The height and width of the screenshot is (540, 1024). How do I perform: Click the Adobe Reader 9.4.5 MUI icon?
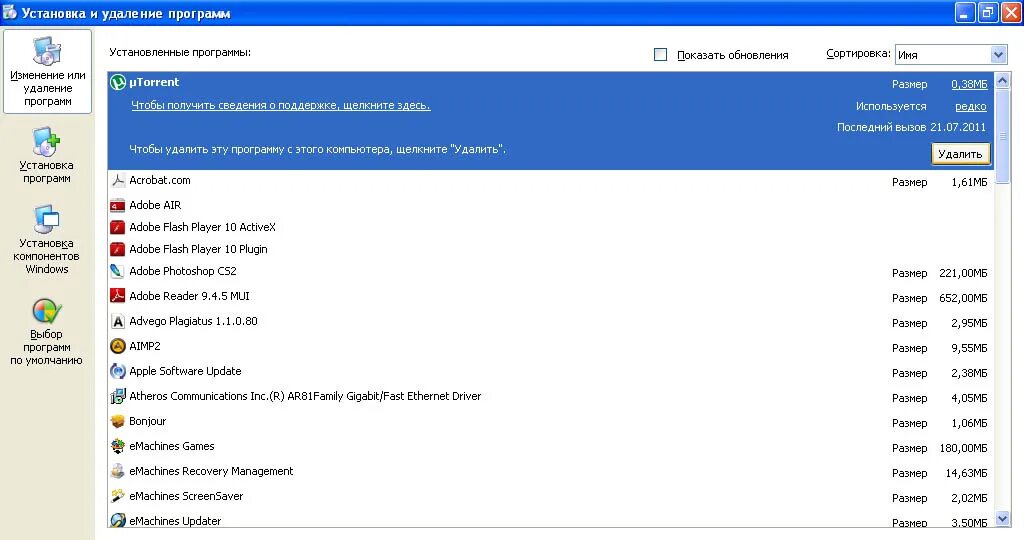pyautogui.click(x=118, y=296)
